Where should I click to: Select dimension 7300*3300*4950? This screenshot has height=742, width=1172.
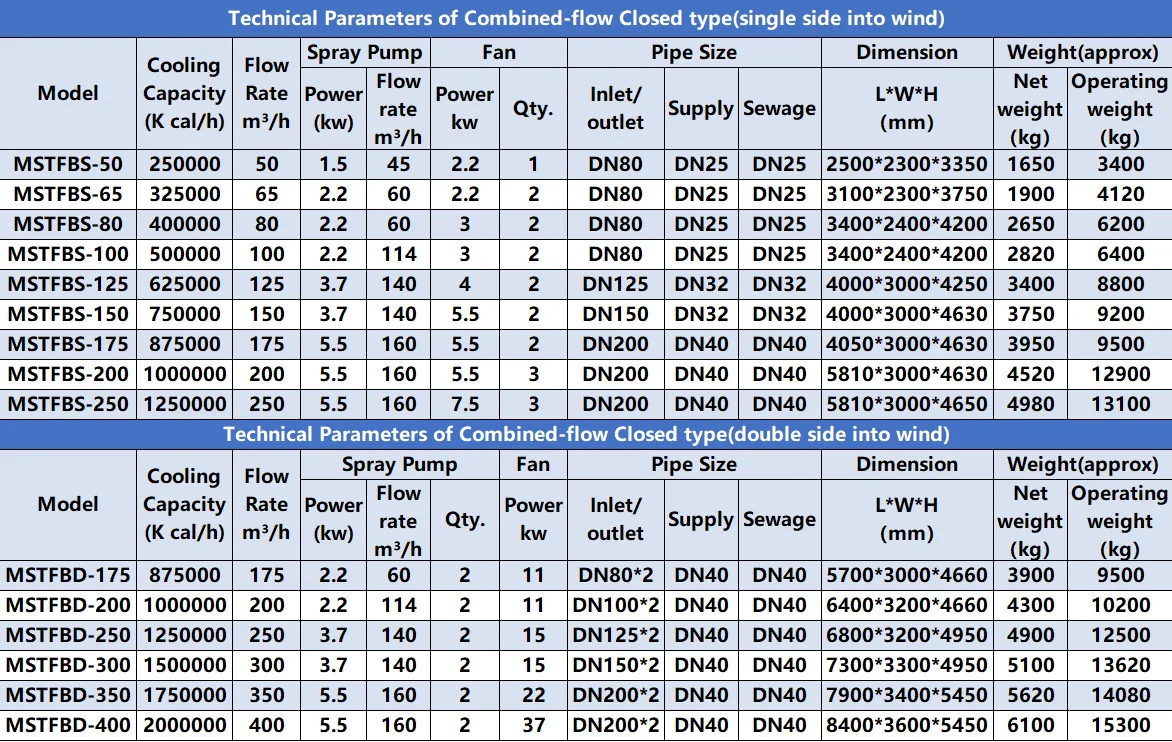(x=907, y=665)
